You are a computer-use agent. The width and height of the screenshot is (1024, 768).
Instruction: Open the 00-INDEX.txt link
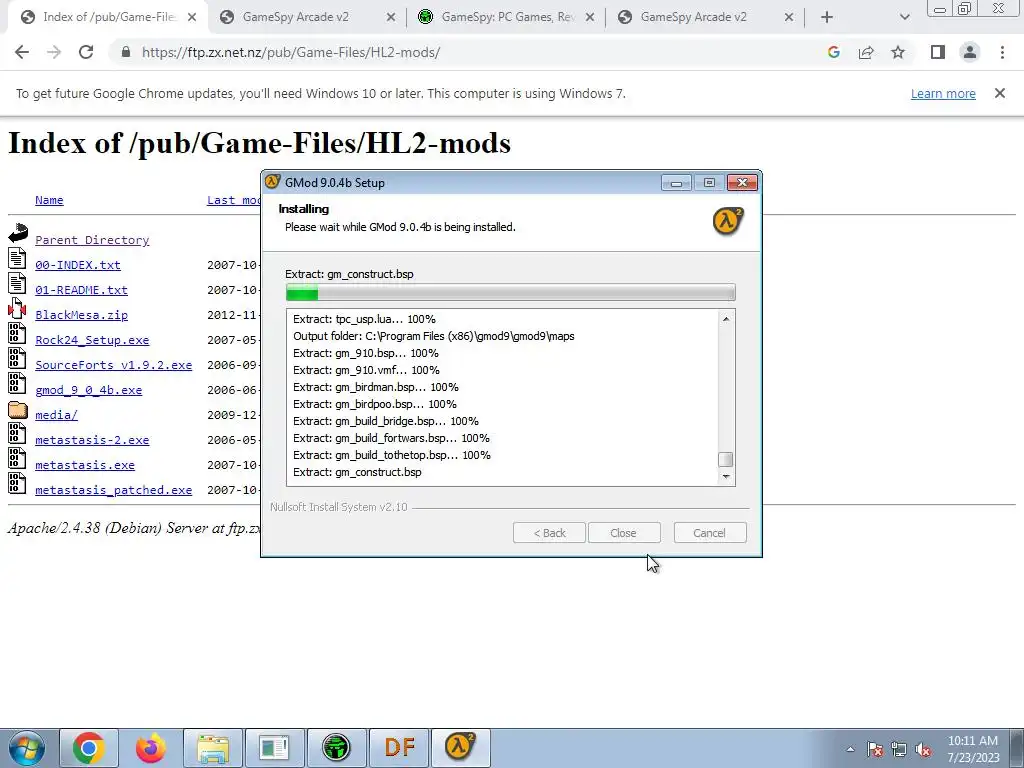78,264
